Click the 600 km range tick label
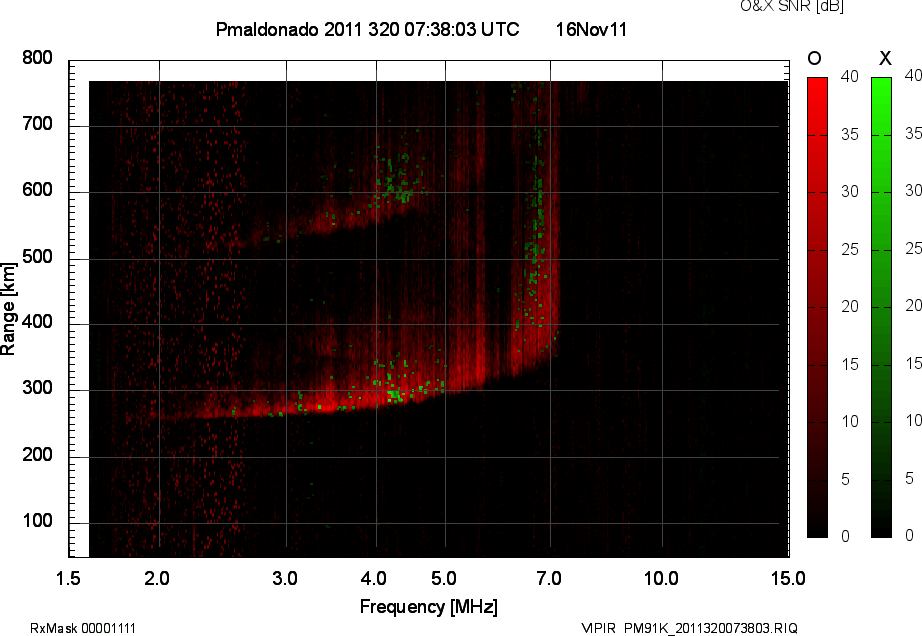Viewport: 922px width, 636px height. coord(37,190)
